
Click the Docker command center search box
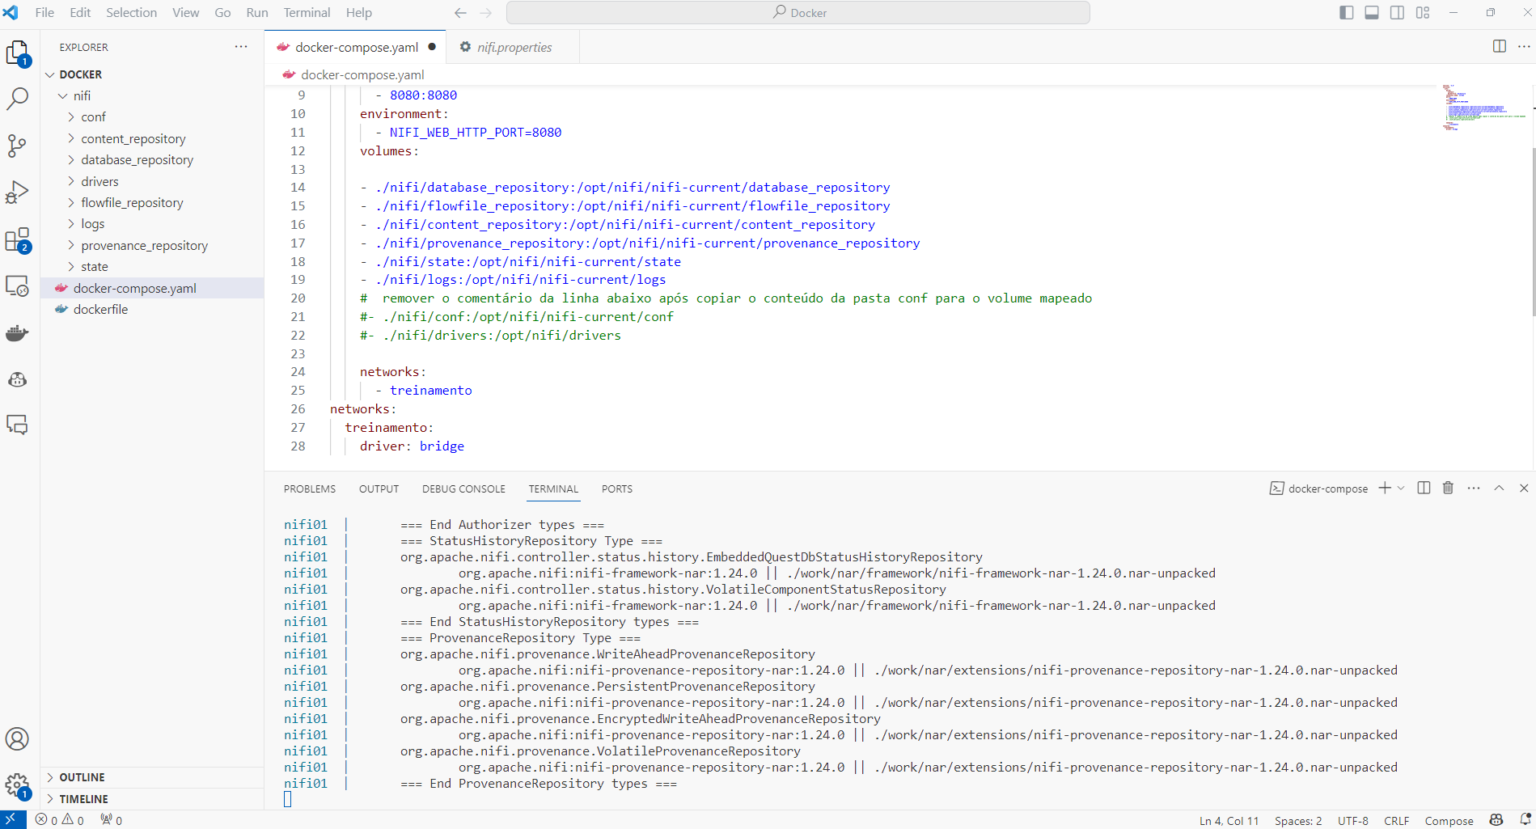[798, 13]
